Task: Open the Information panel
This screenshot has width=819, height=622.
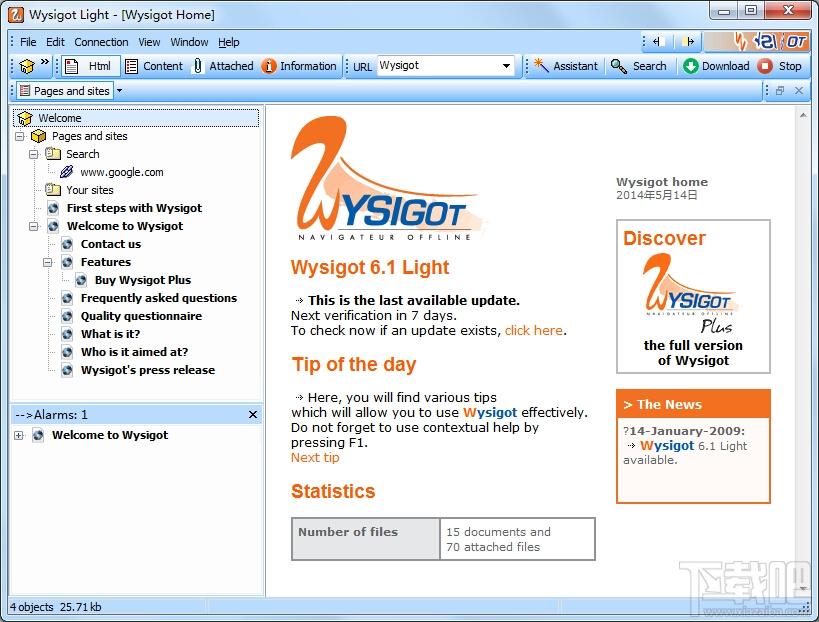Action: (x=299, y=66)
